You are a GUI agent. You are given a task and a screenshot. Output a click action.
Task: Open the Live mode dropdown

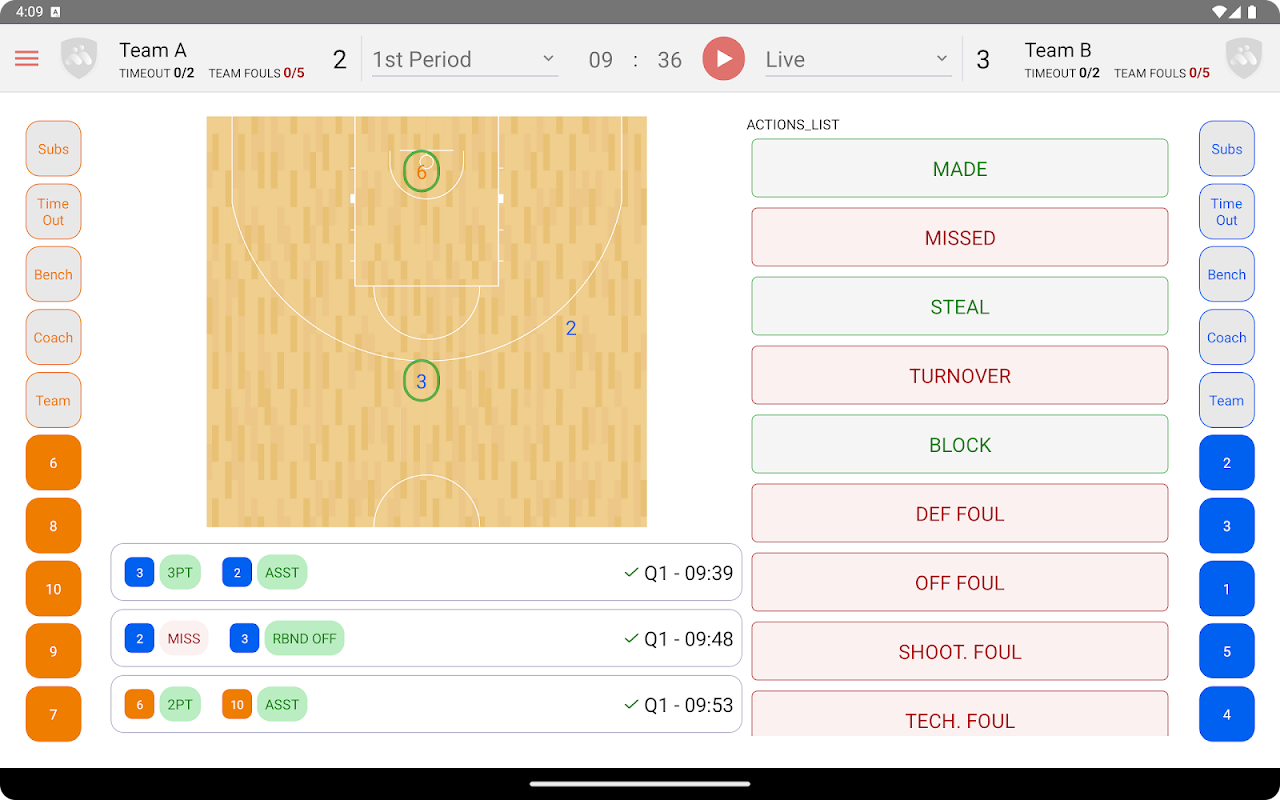pyautogui.click(x=858, y=60)
